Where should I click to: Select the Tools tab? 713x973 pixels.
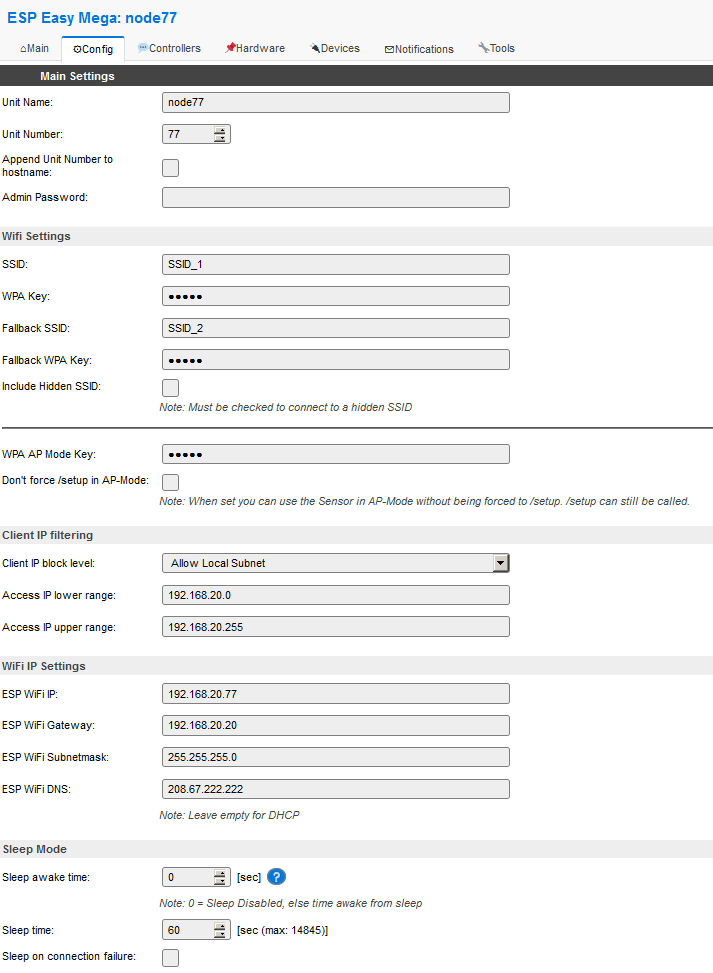496,48
